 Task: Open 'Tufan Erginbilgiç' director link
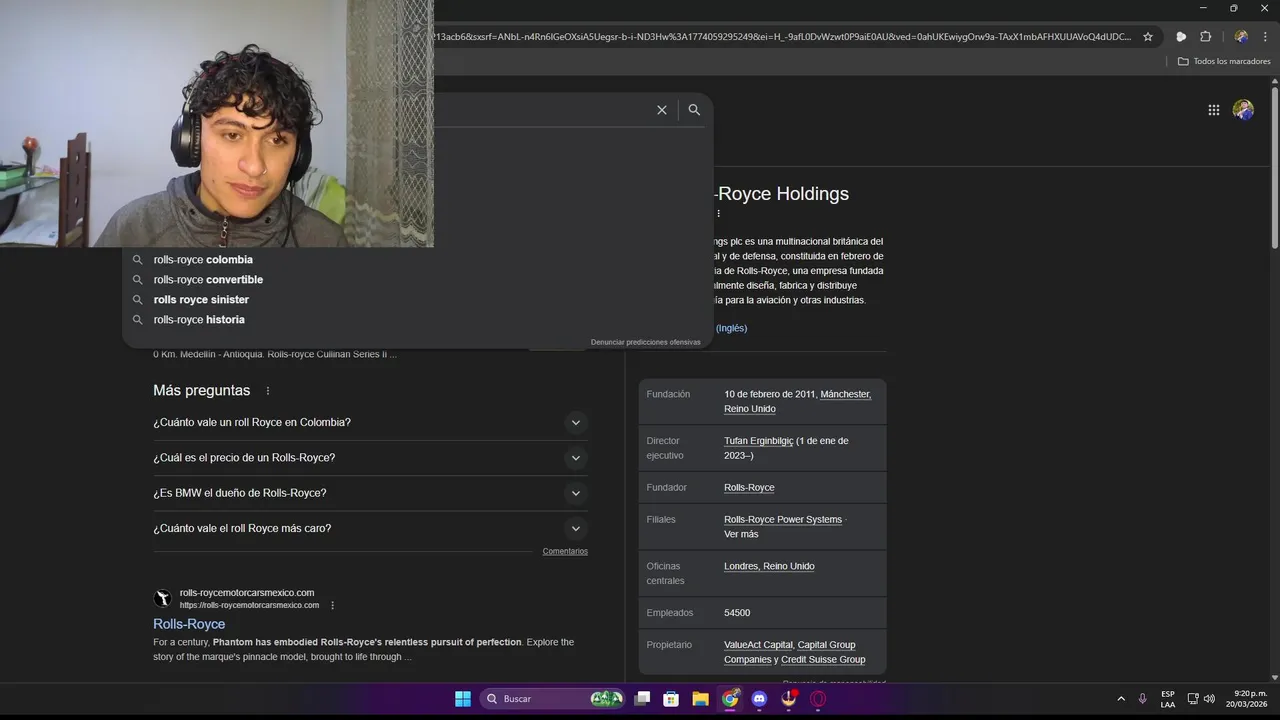pos(758,441)
